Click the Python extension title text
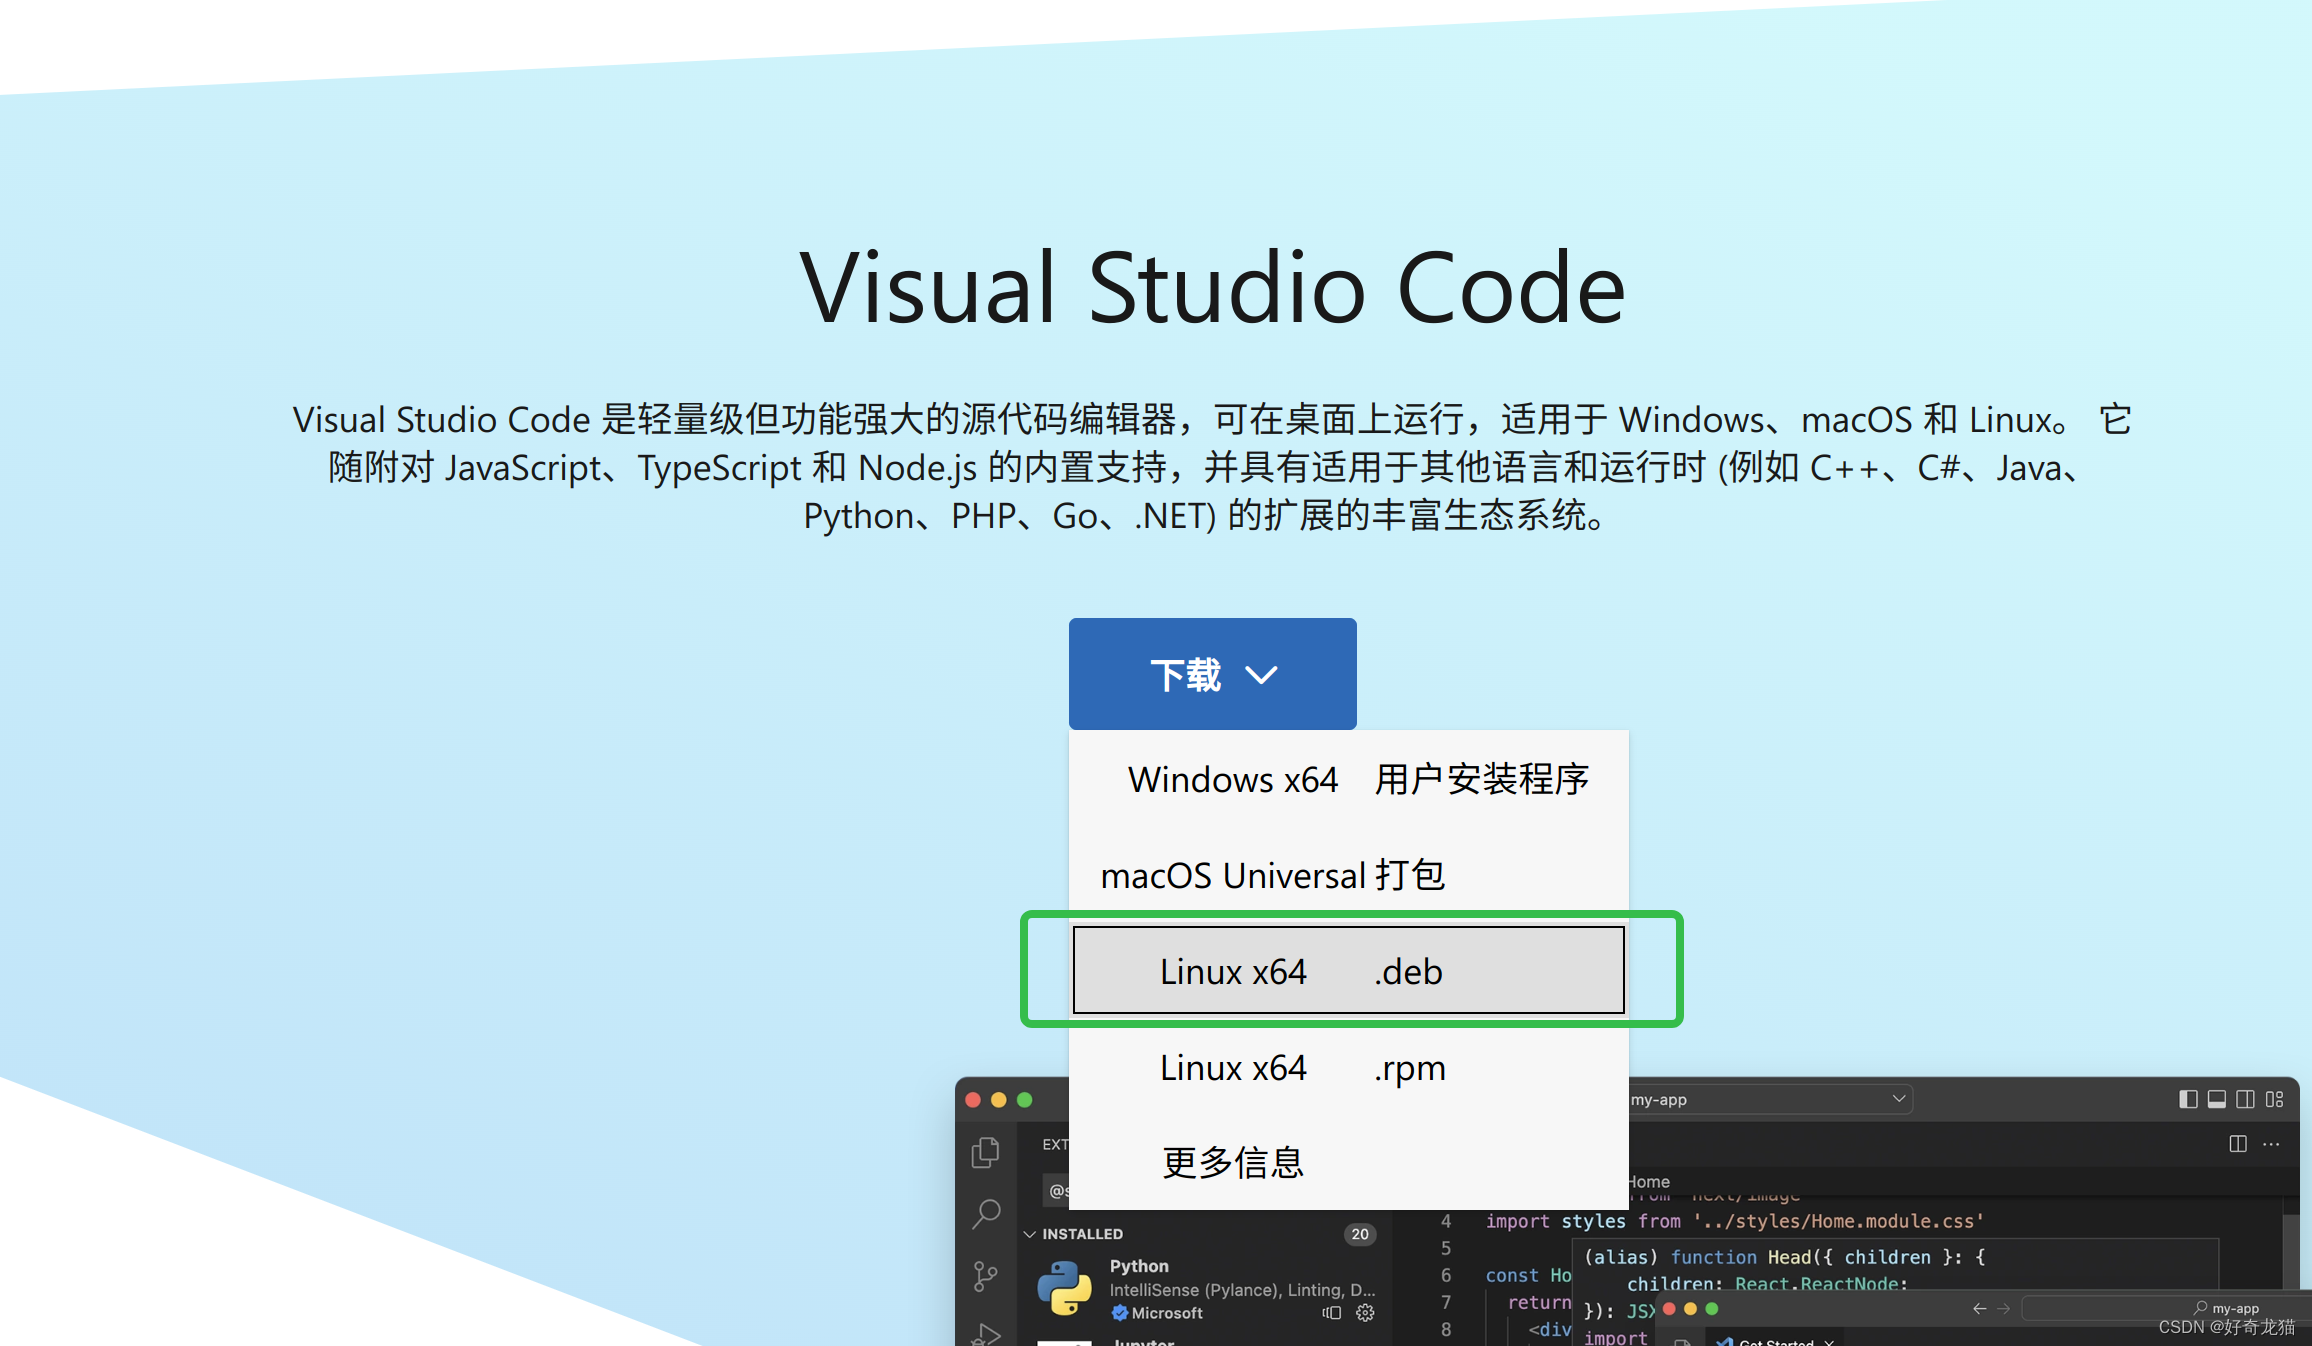 [1139, 1266]
